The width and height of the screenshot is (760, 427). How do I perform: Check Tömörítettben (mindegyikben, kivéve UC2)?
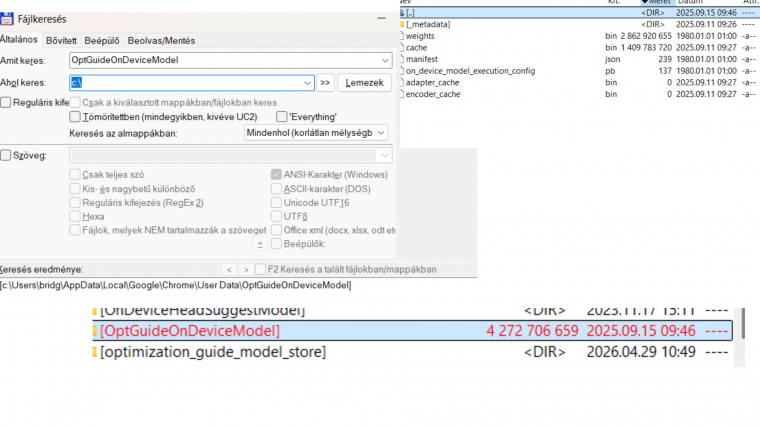75,117
